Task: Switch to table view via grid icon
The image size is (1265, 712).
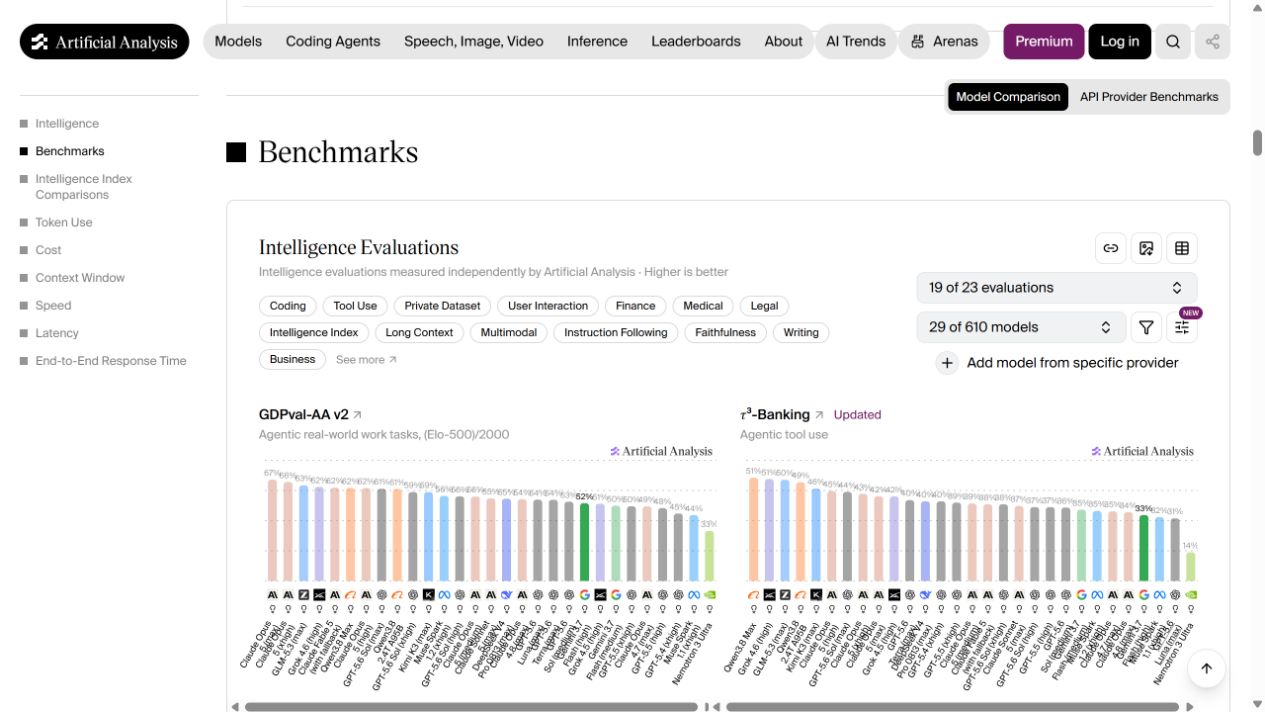Action: 1182,248
